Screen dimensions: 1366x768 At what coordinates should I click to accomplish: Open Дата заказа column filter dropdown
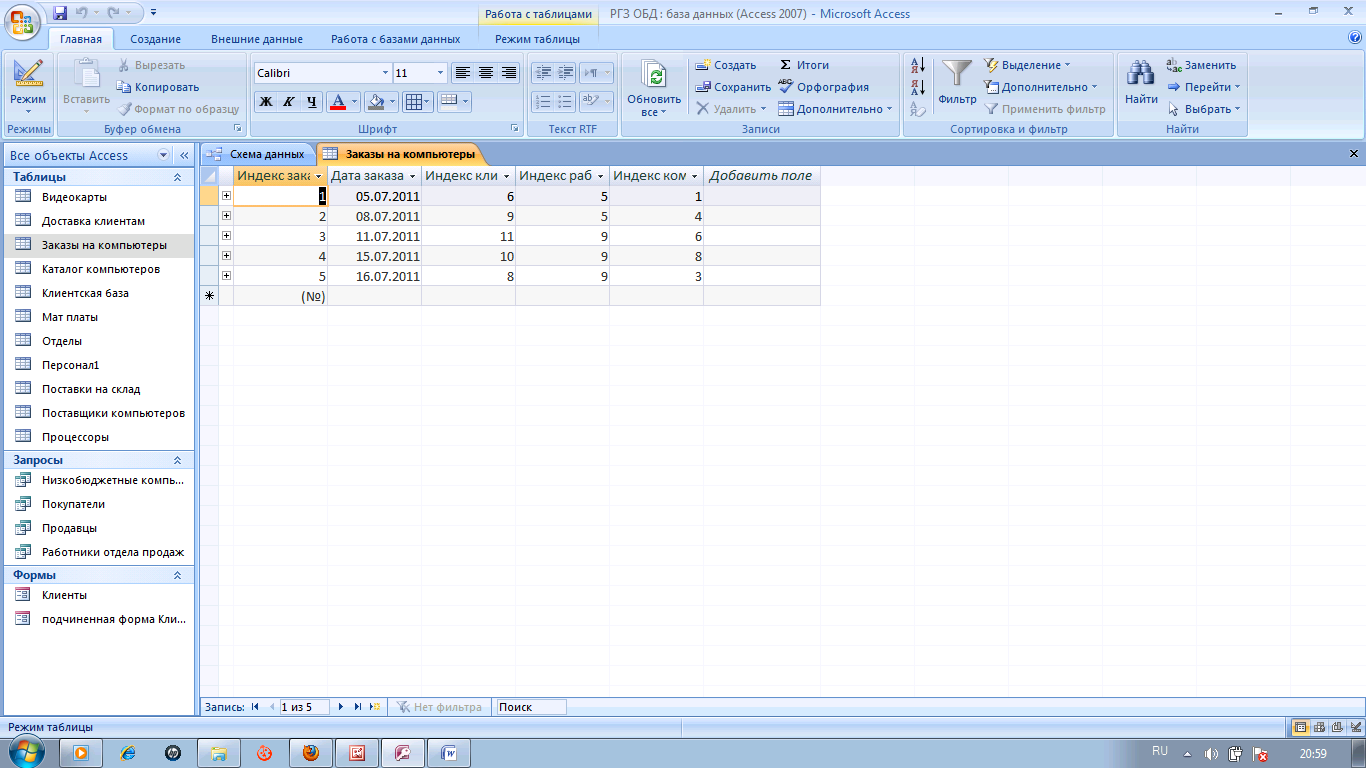pos(412,176)
